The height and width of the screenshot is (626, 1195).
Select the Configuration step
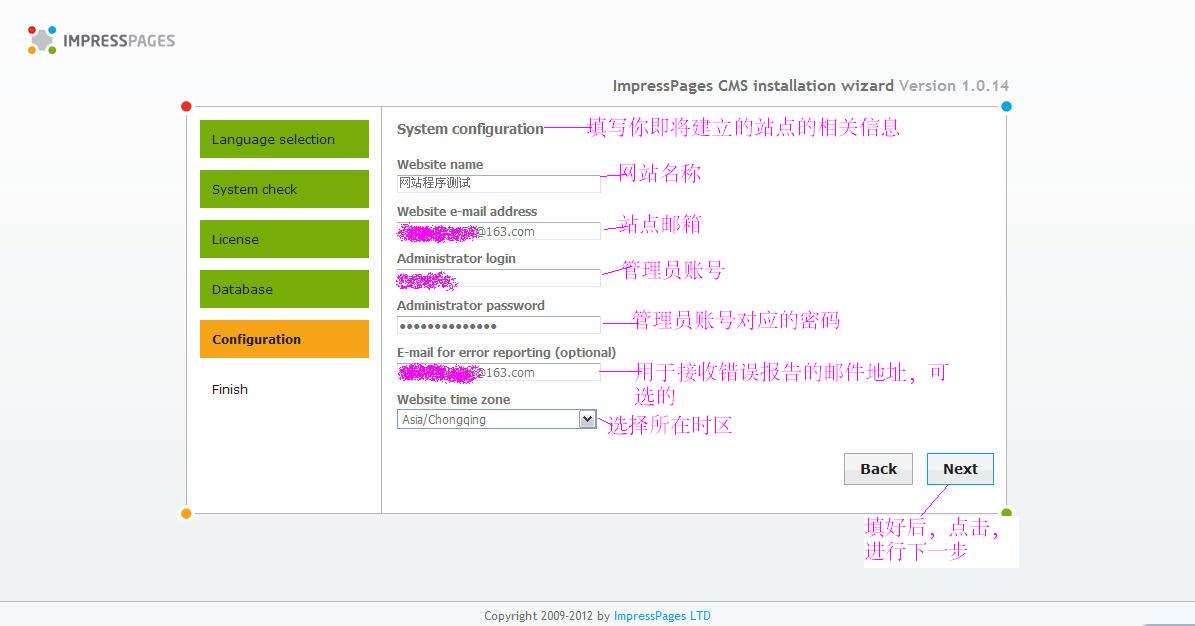(284, 339)
